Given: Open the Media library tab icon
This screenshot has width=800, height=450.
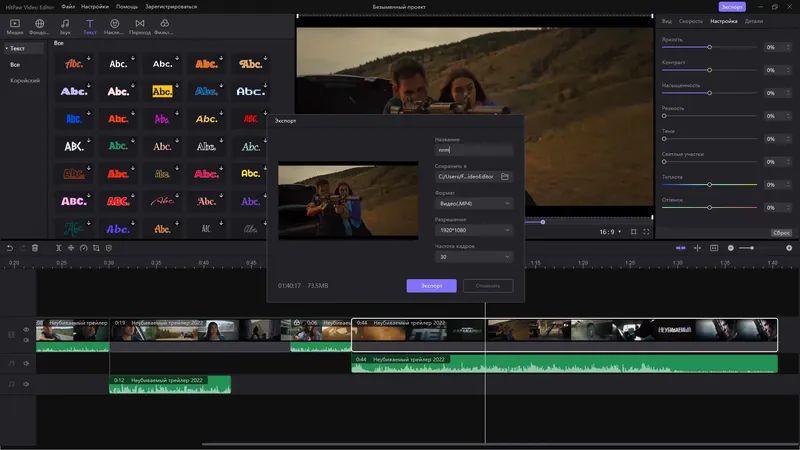Looking at the screenshot, I should (x=13, y=25).
